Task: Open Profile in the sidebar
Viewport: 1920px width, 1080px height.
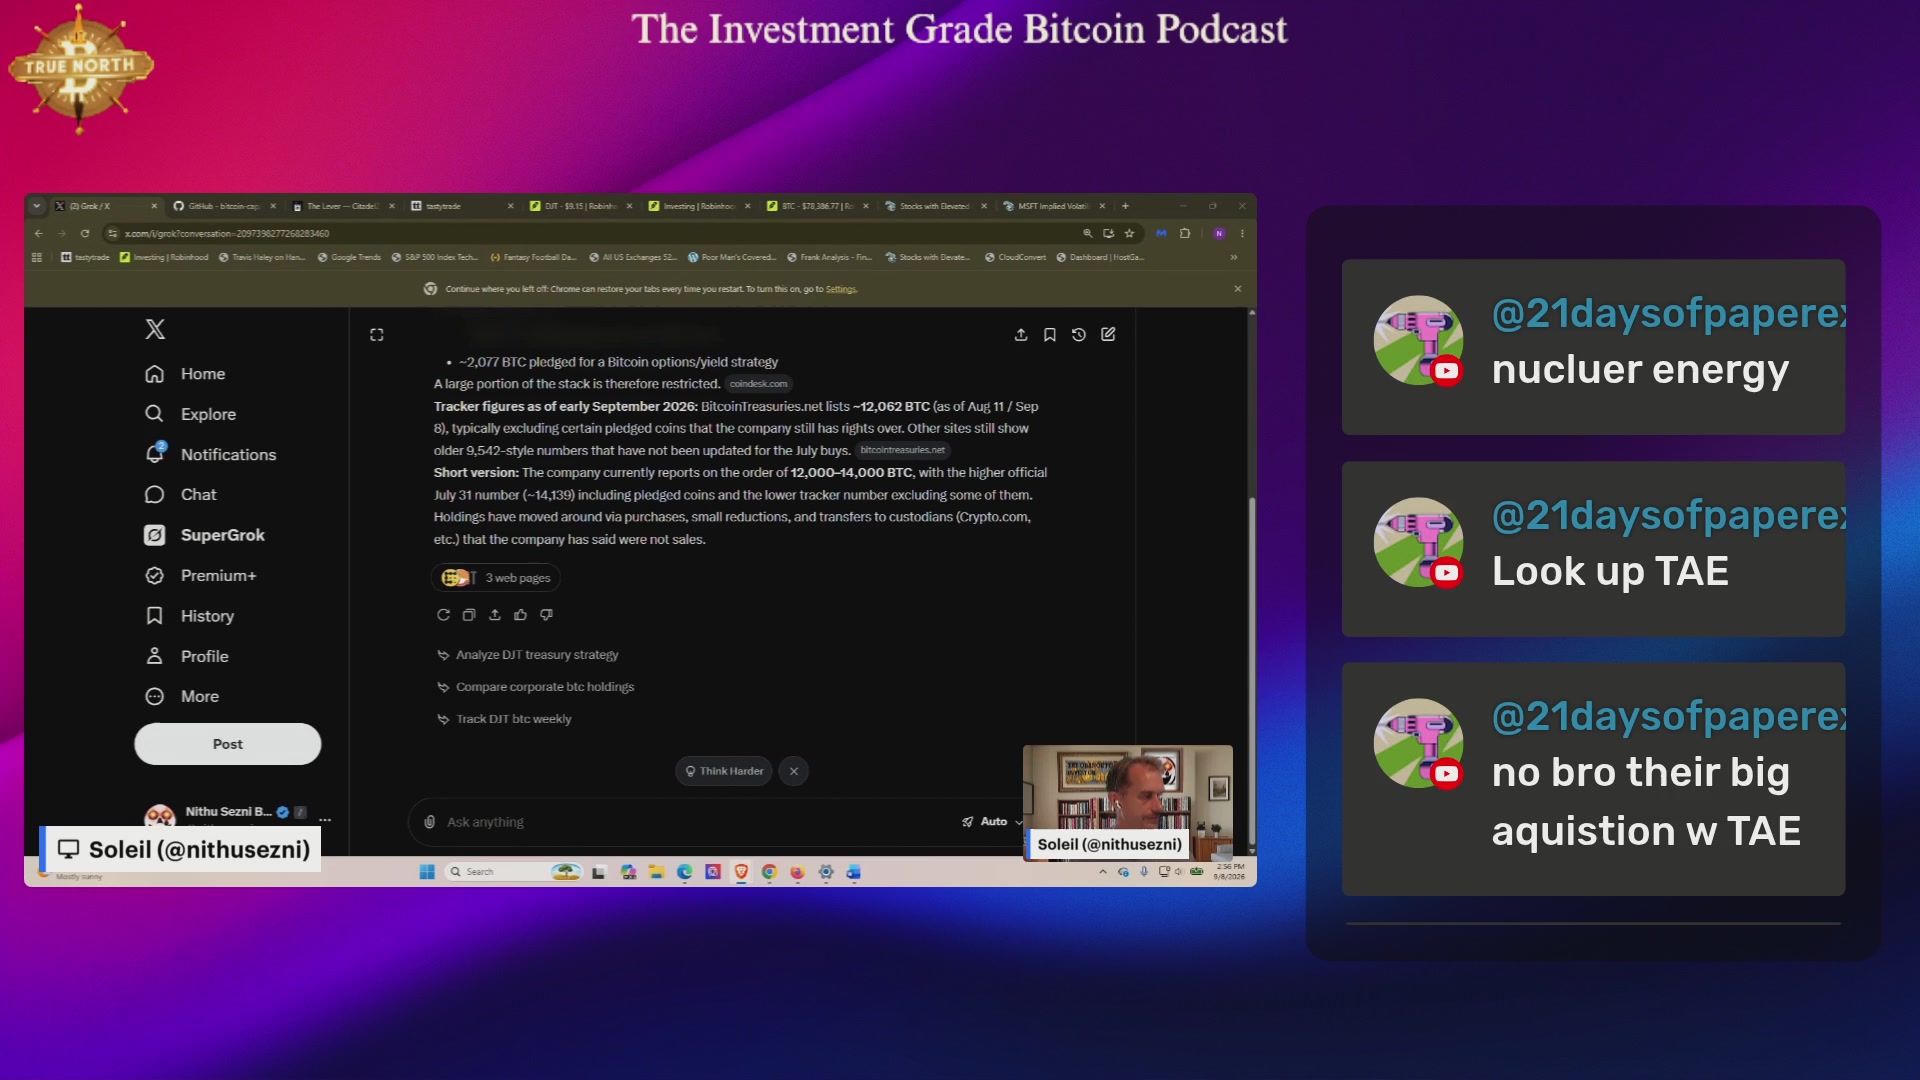Action: click(186, 656)
